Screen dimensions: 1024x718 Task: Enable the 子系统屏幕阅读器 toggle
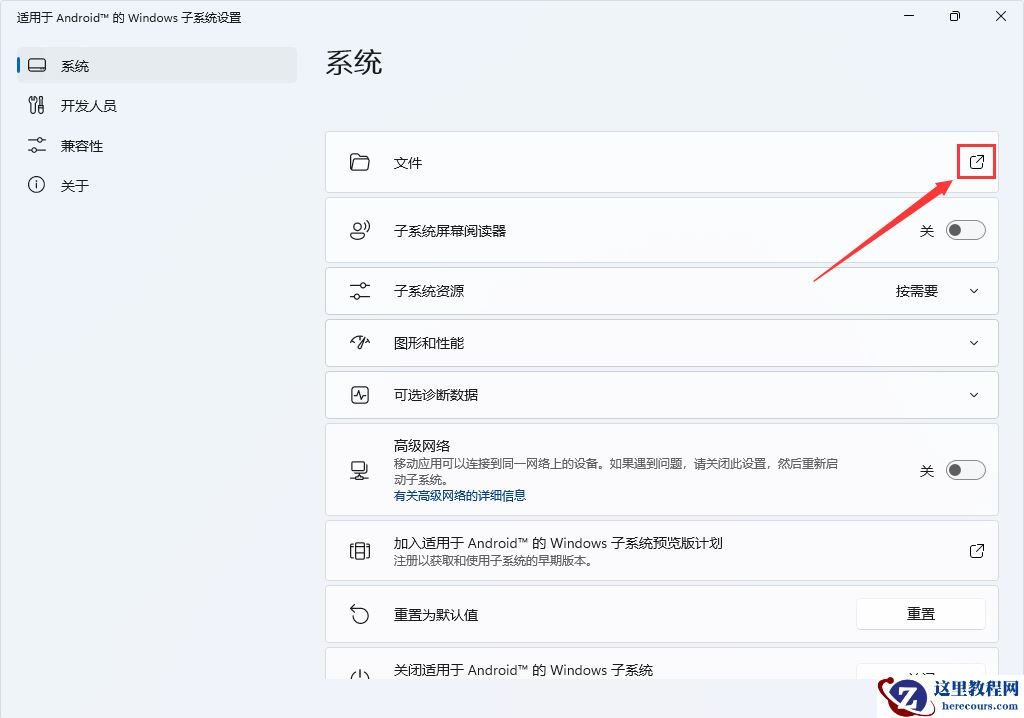[x=964, y=229]
